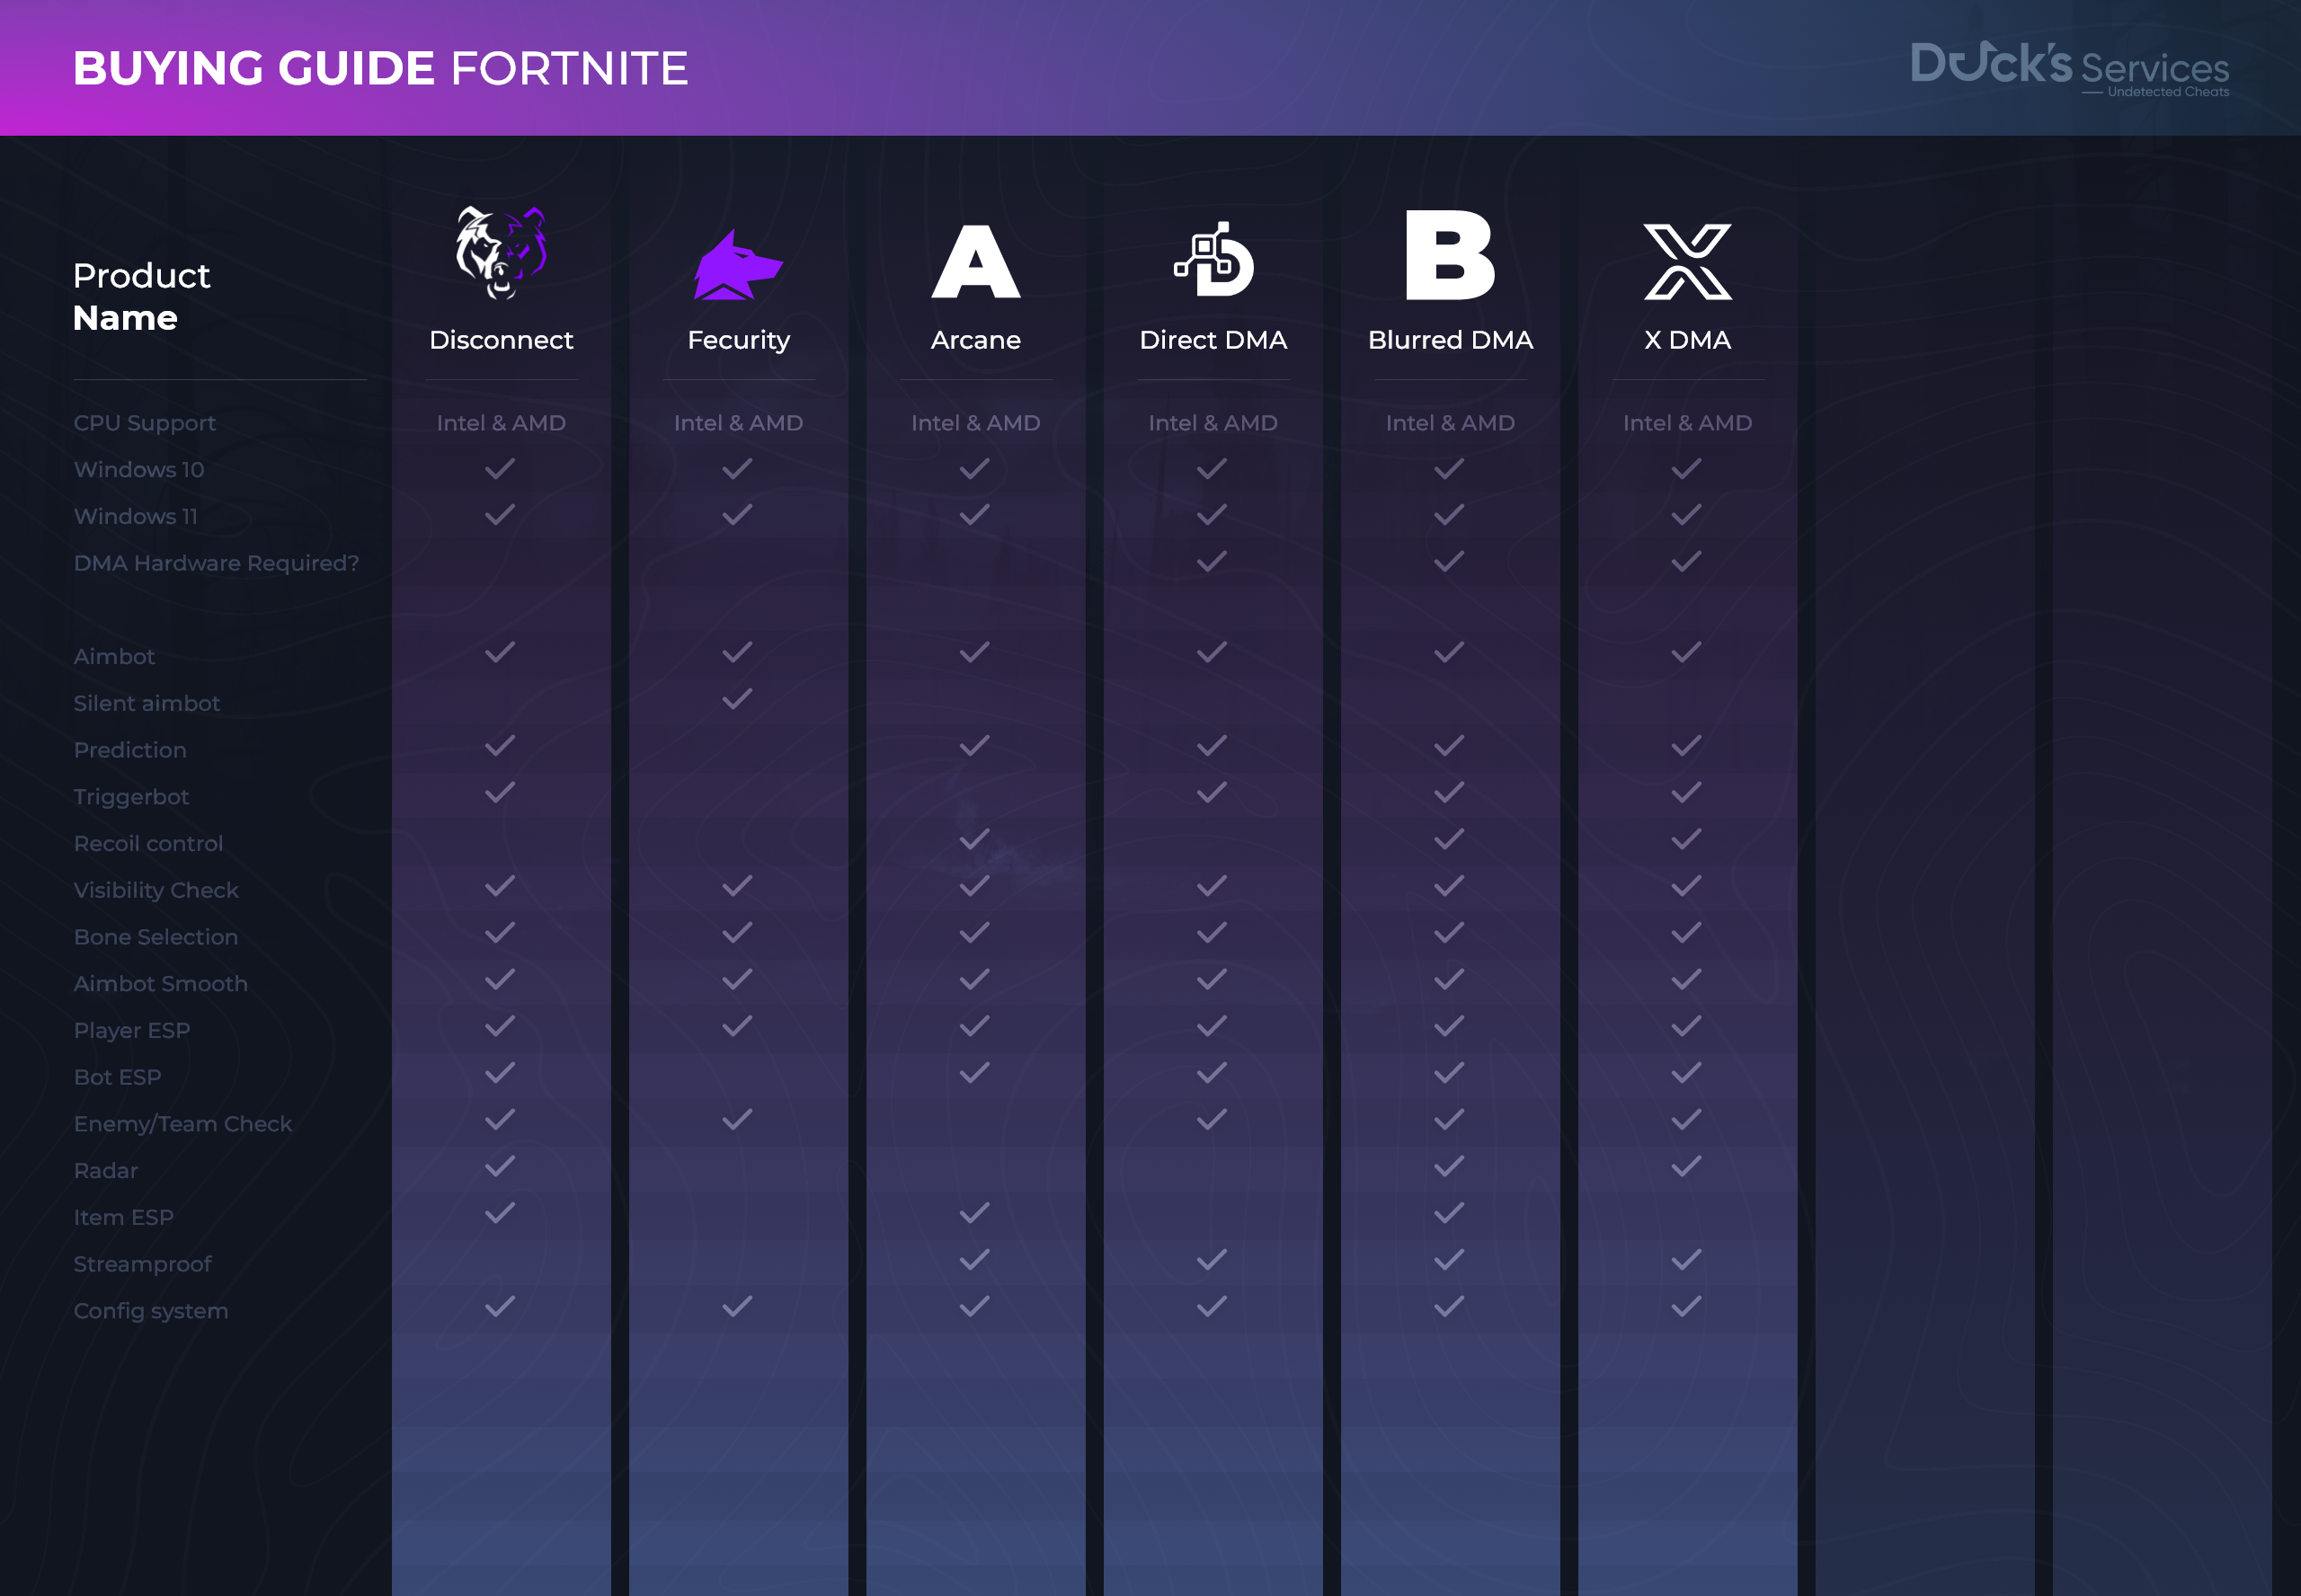Click the Blurred DMA Item ESP checkmark
The height and width of the screenshot is (1596, 2301).
1448,1213
